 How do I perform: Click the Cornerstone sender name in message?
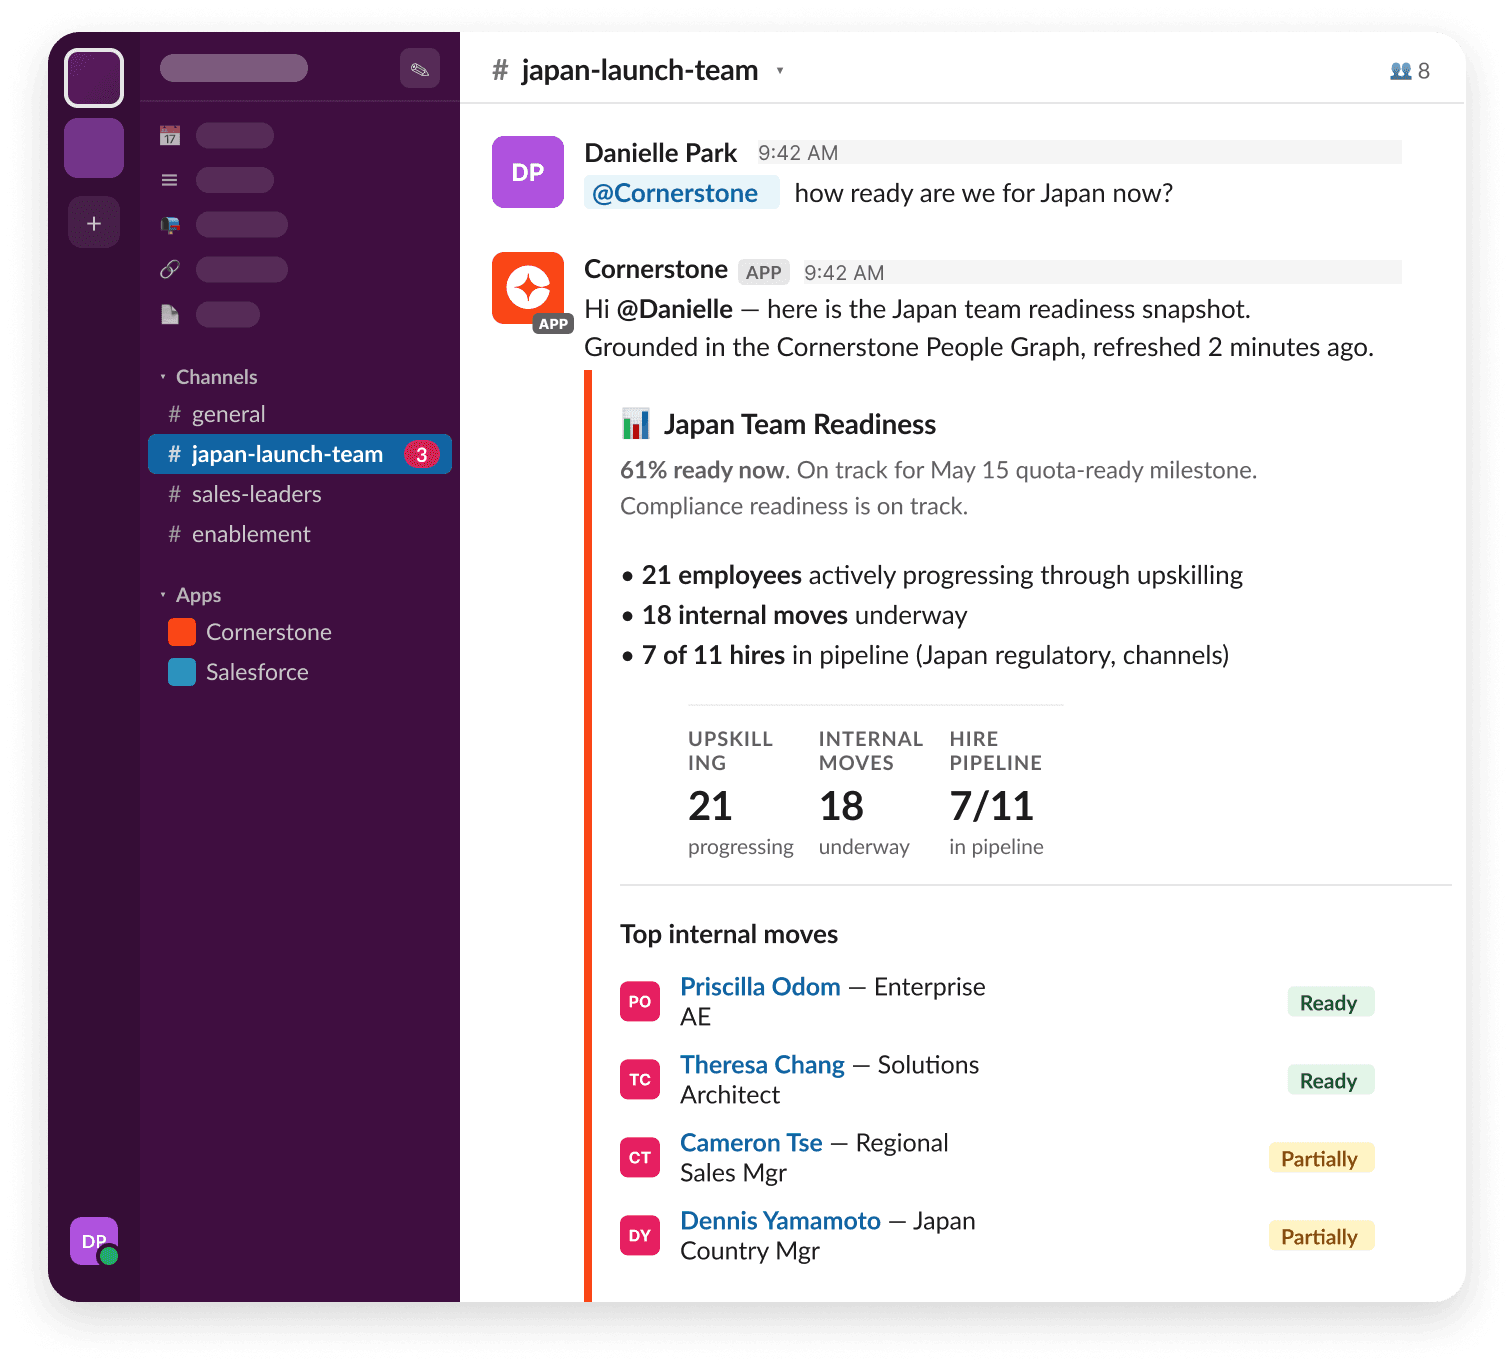pyautogui.click(x=656, y=270)
